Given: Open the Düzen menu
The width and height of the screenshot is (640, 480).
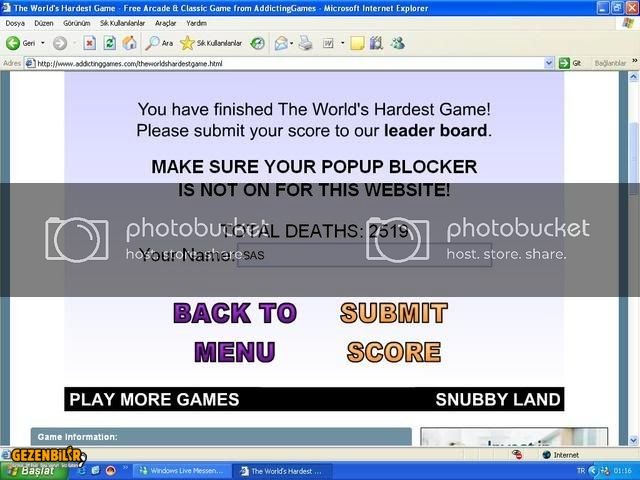Looking at the screenshot, I should point(44,23).
